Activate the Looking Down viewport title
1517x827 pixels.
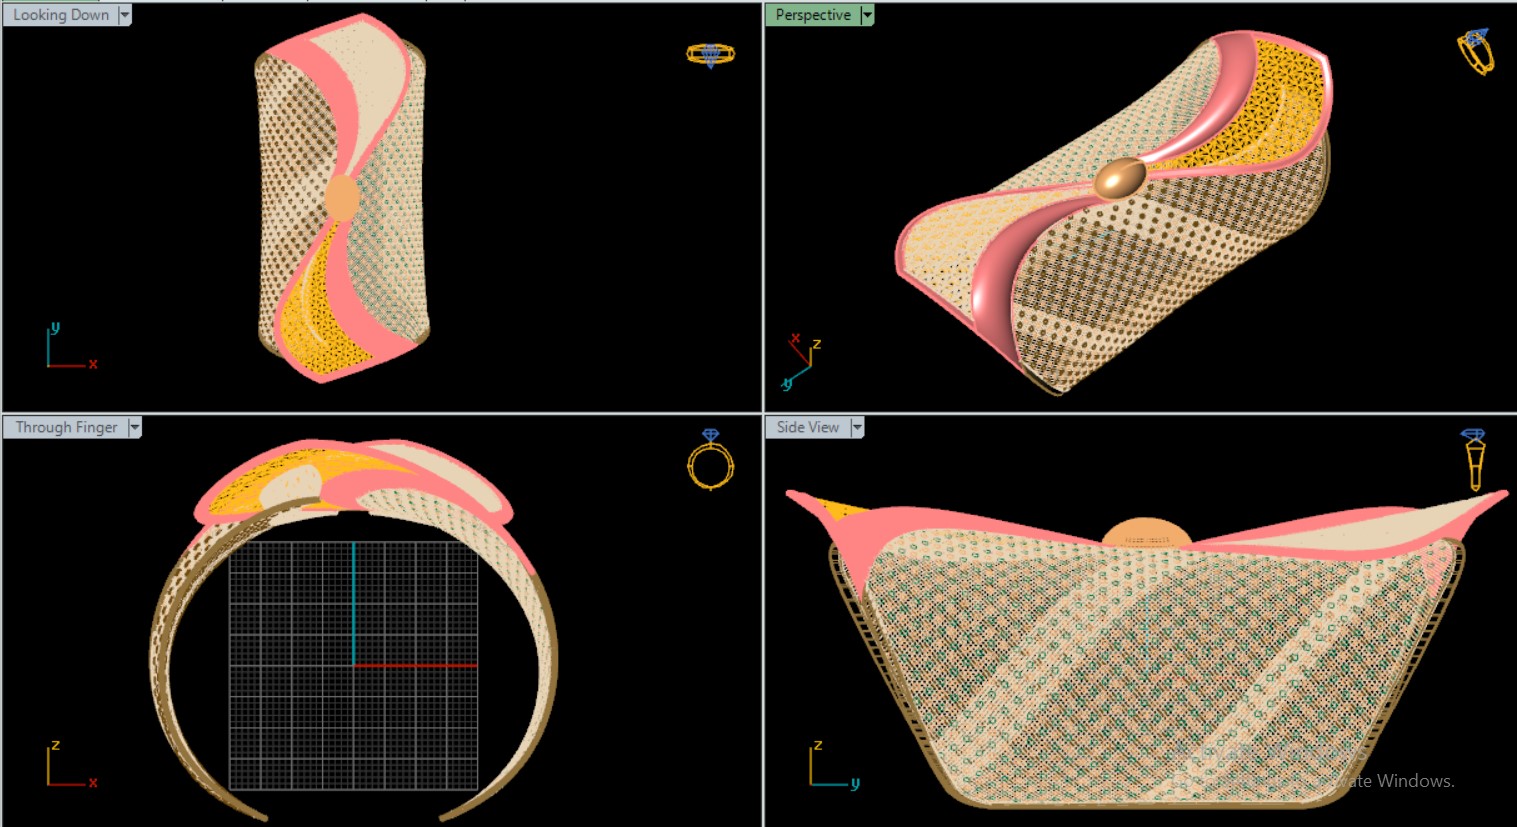coord(61,15)
